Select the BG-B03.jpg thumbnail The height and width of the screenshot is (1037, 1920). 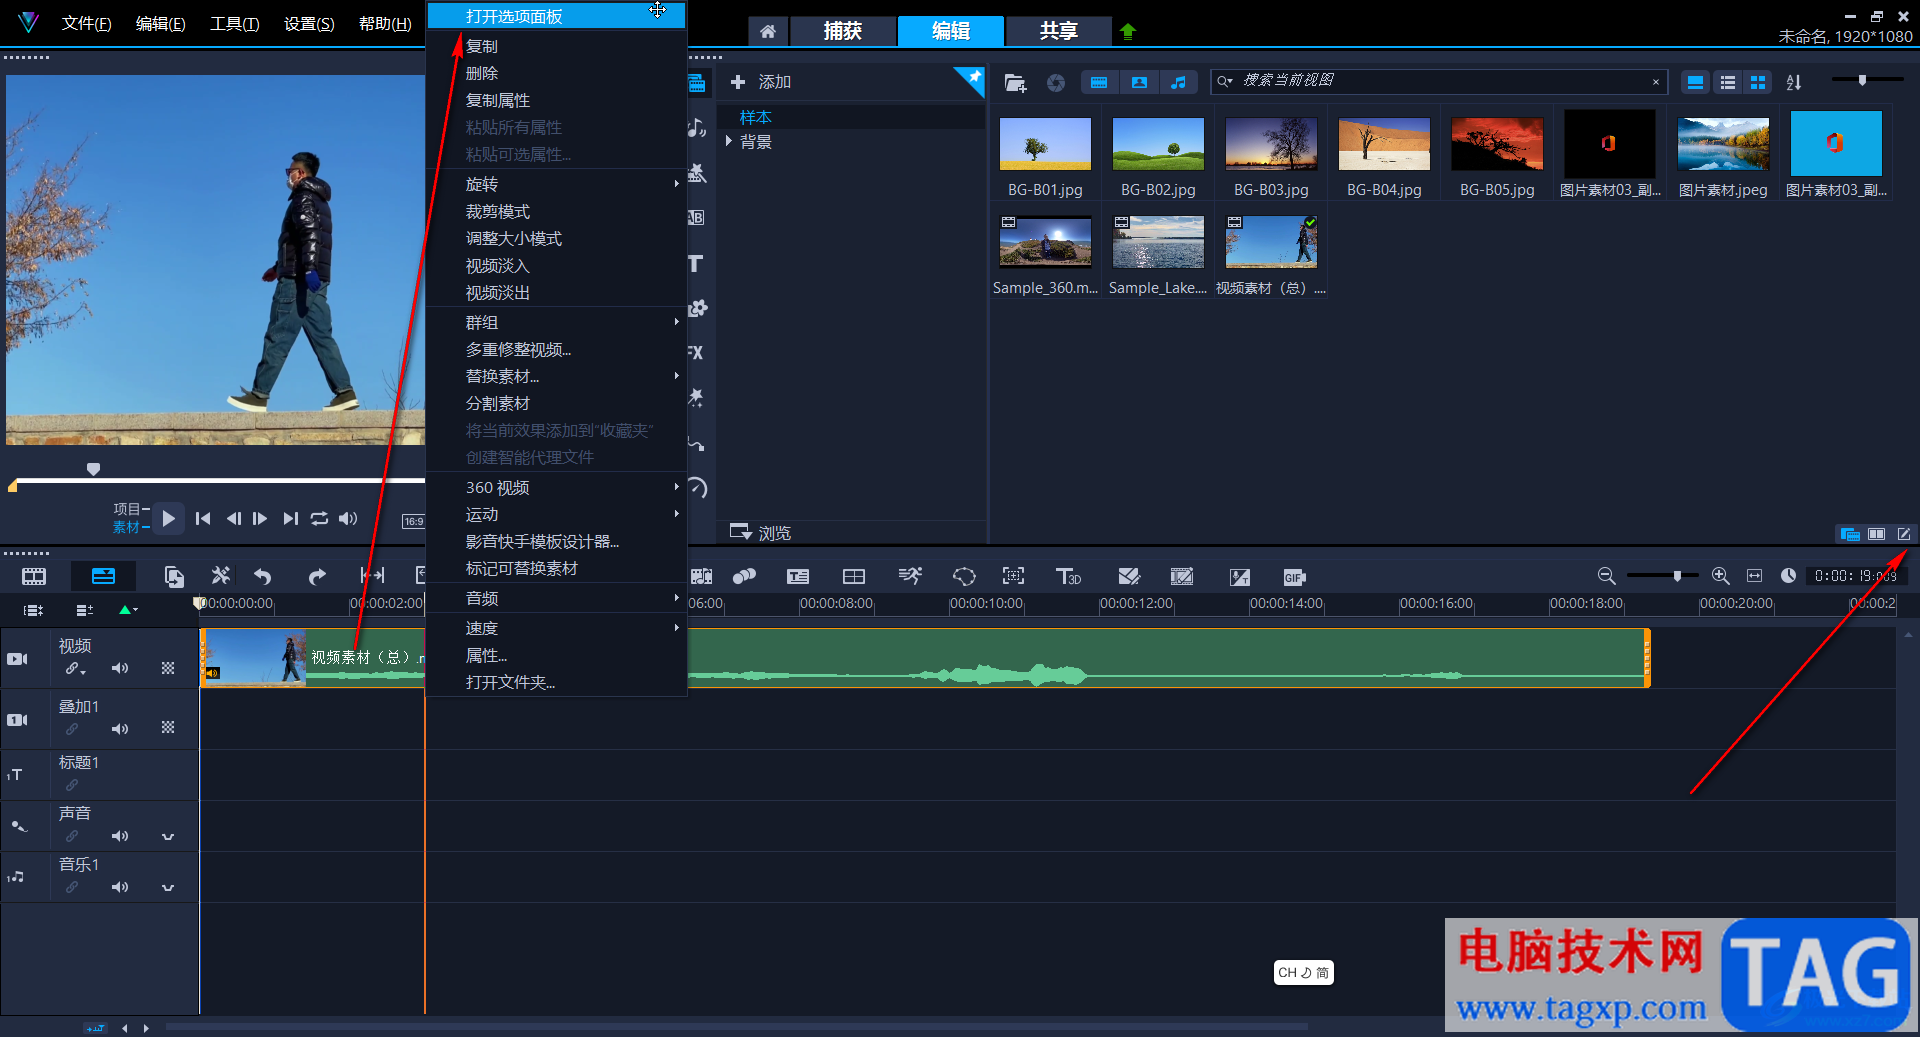point(1271,145)
